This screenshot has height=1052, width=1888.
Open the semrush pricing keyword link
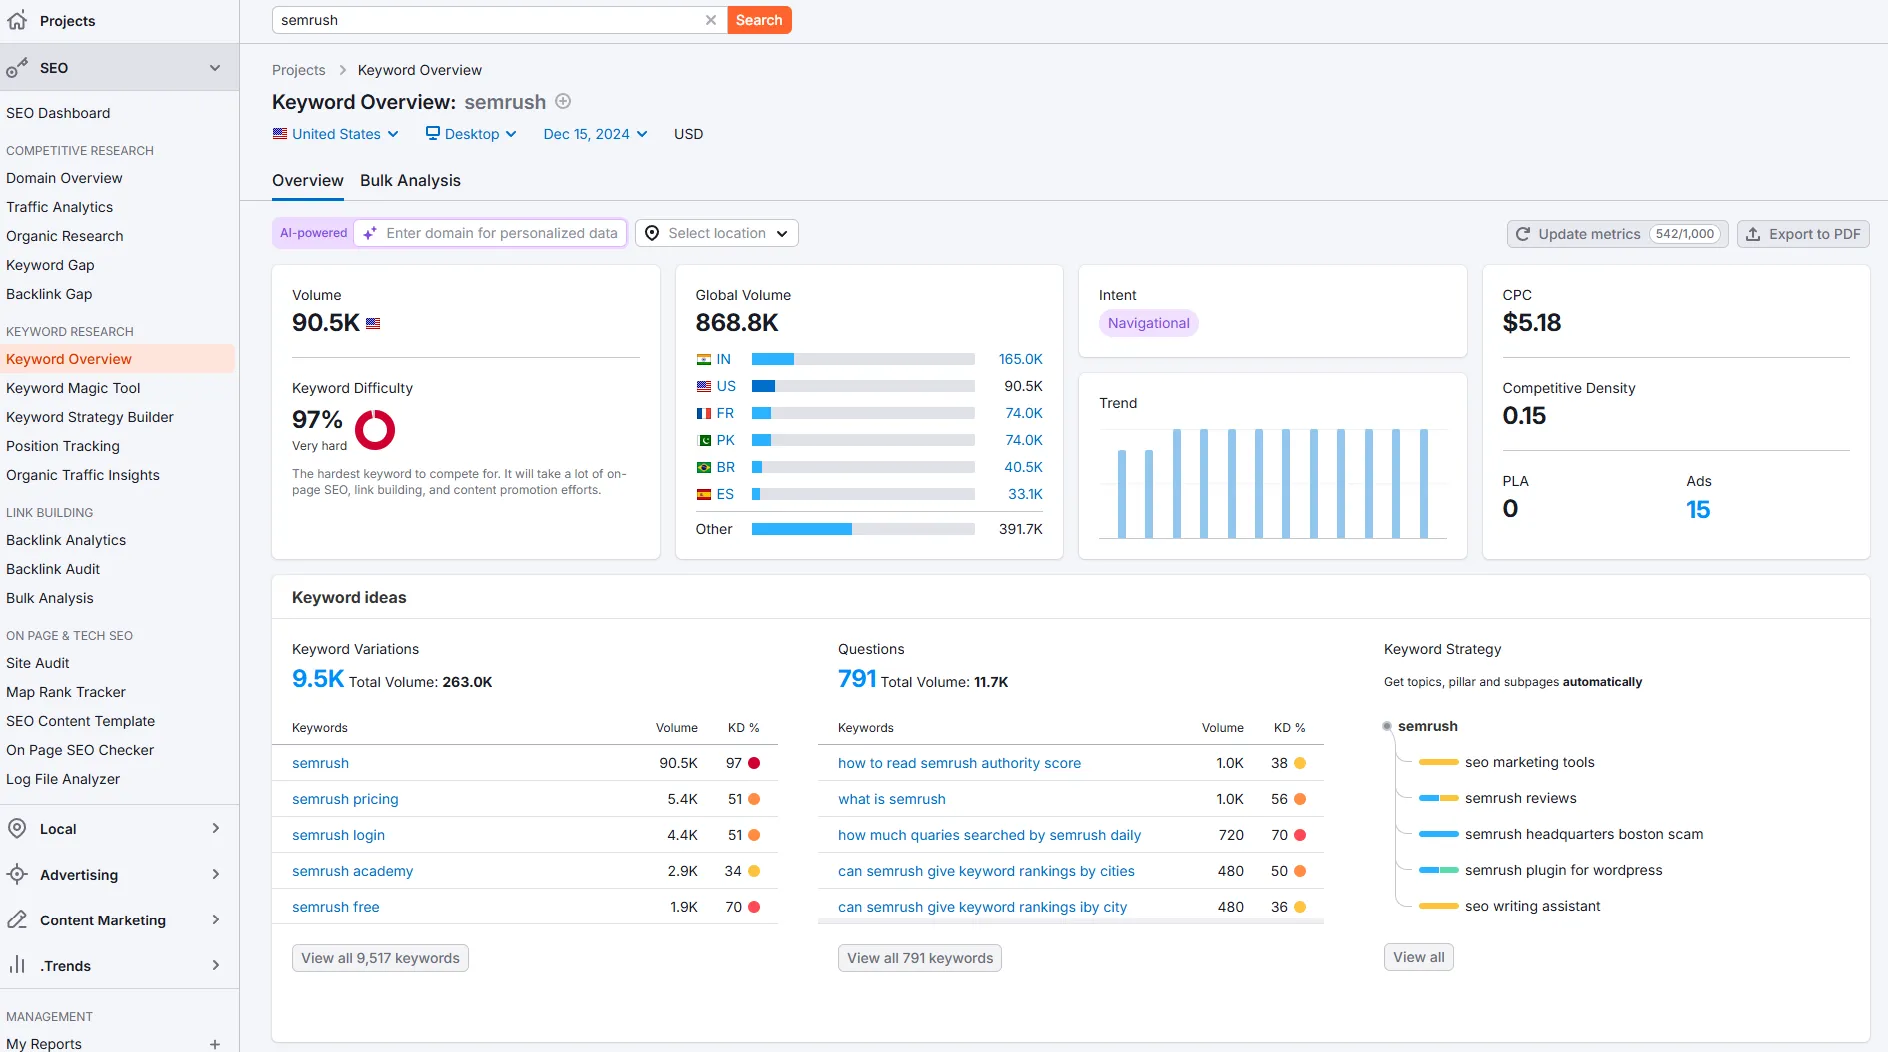(x=345, y=799)
